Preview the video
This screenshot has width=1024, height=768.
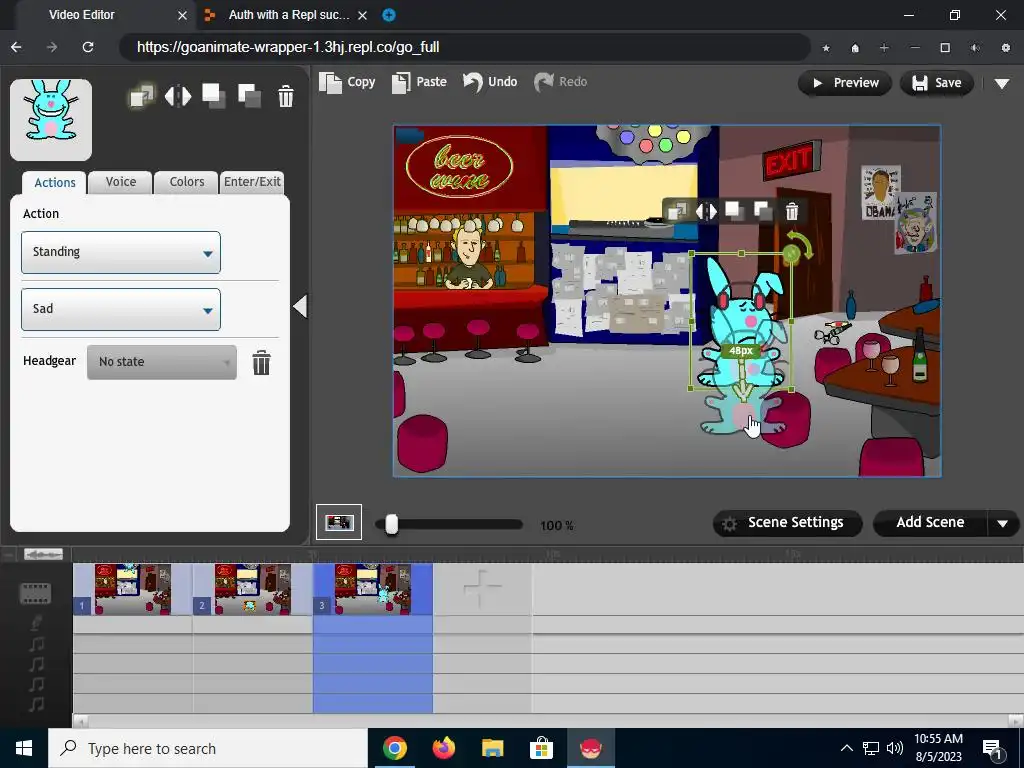pyautogui.click(x=844, y=83)
